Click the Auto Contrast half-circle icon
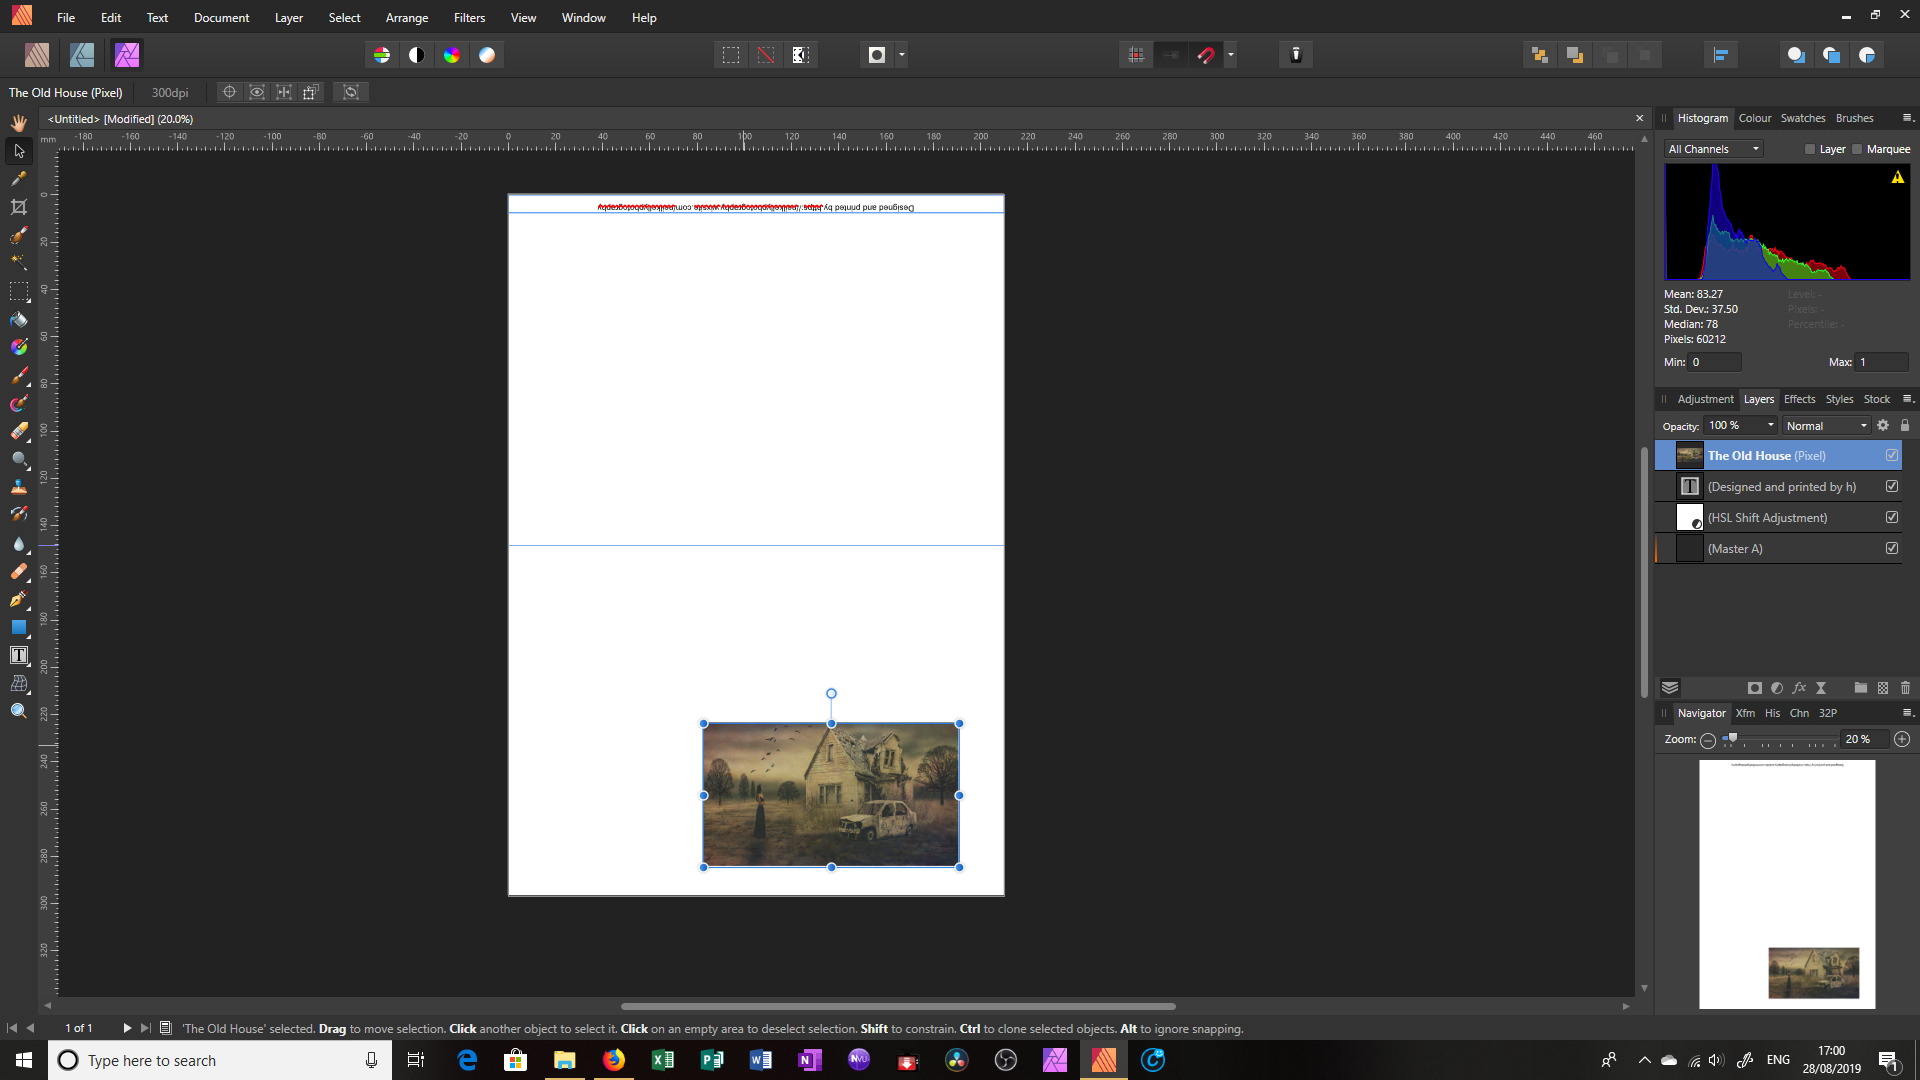This screenshot has height=1080, width=1920. 417,55
